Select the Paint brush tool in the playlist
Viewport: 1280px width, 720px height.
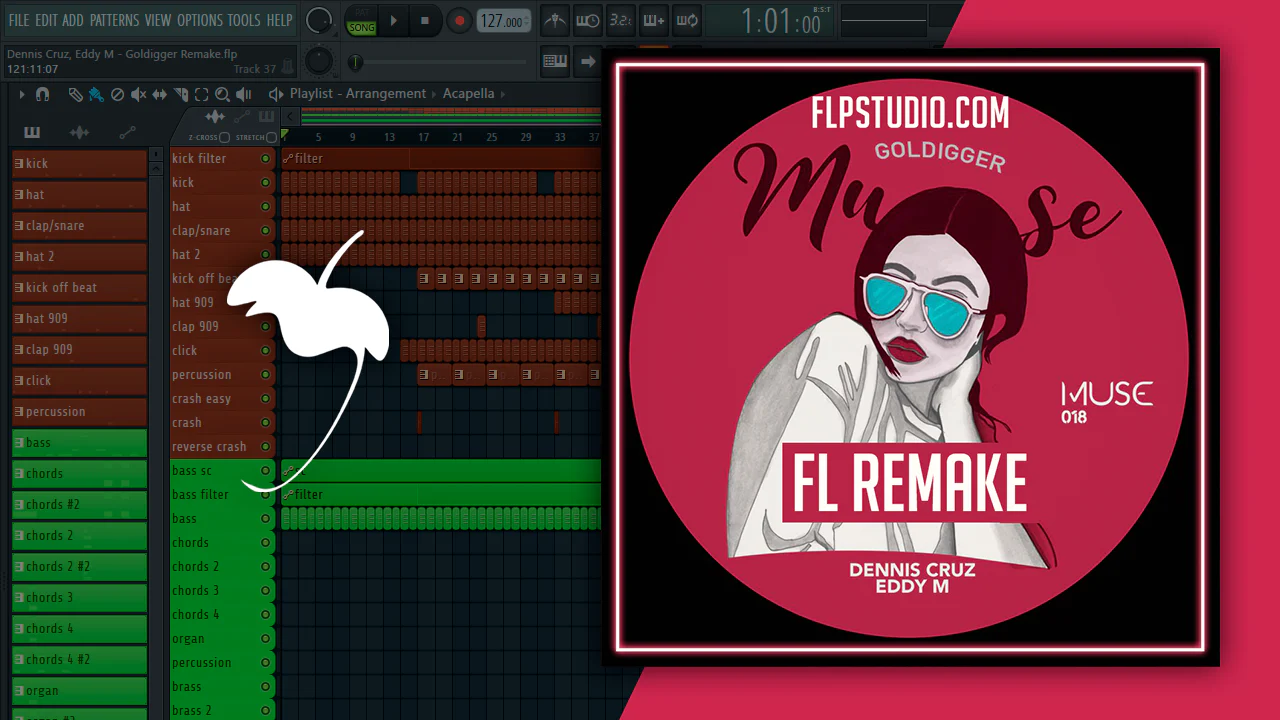95,94
